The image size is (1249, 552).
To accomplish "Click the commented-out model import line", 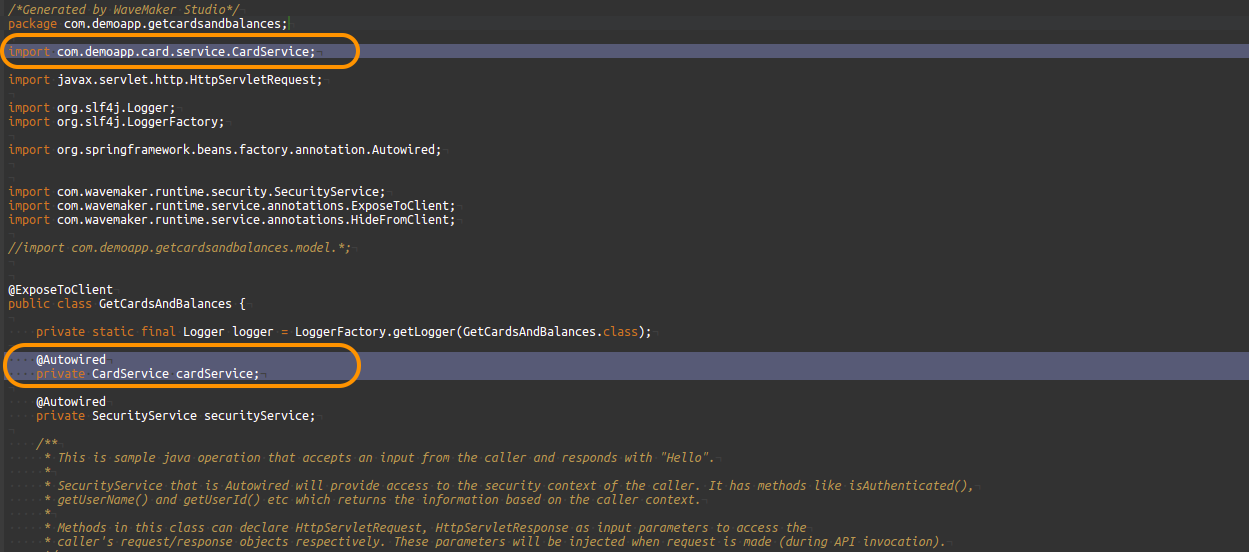I will click(x=180, y=248).
